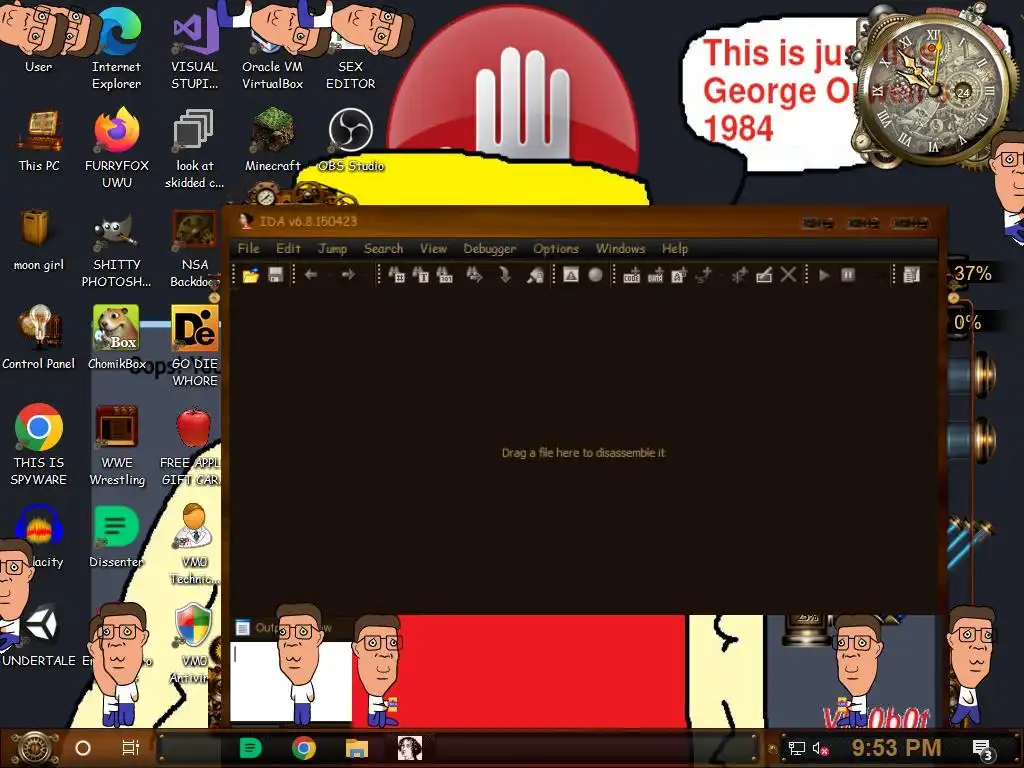1024x768 pixels.
Task: Click the Chrome taskbar icon
Action: (x=304, y=748)
